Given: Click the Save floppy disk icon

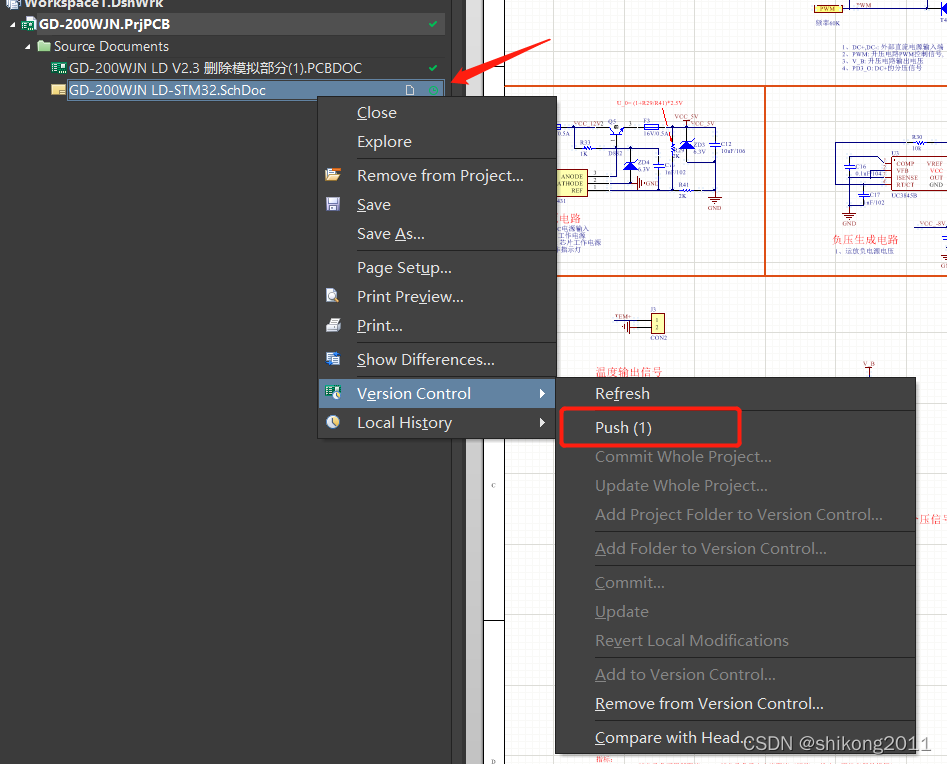Looking at the screenshot, I should tap(333, 204).
